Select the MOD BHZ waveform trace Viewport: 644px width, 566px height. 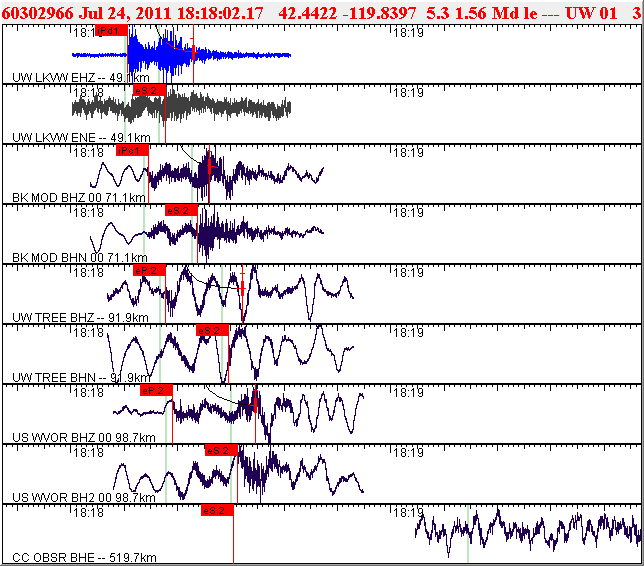click(207, 175)
